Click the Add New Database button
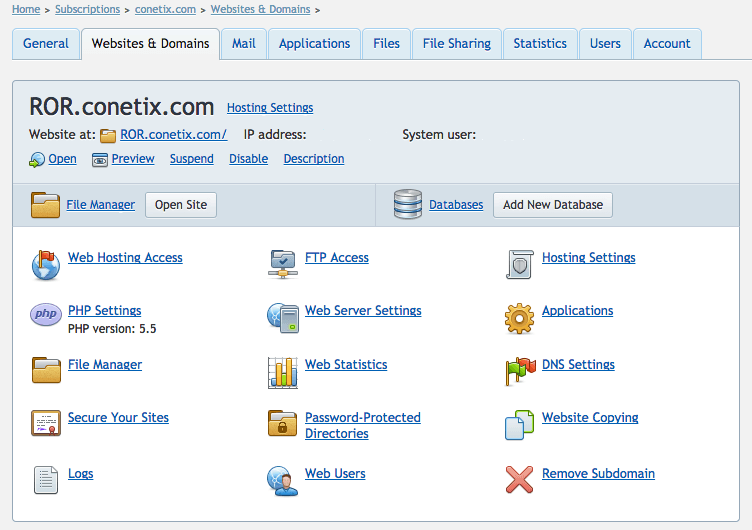 pyautogui.click(x=552, y=205)
